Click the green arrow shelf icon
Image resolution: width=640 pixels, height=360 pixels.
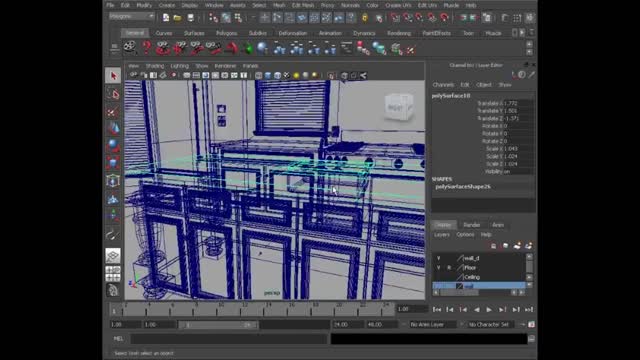pyautogui.click(x=247, y=49)
